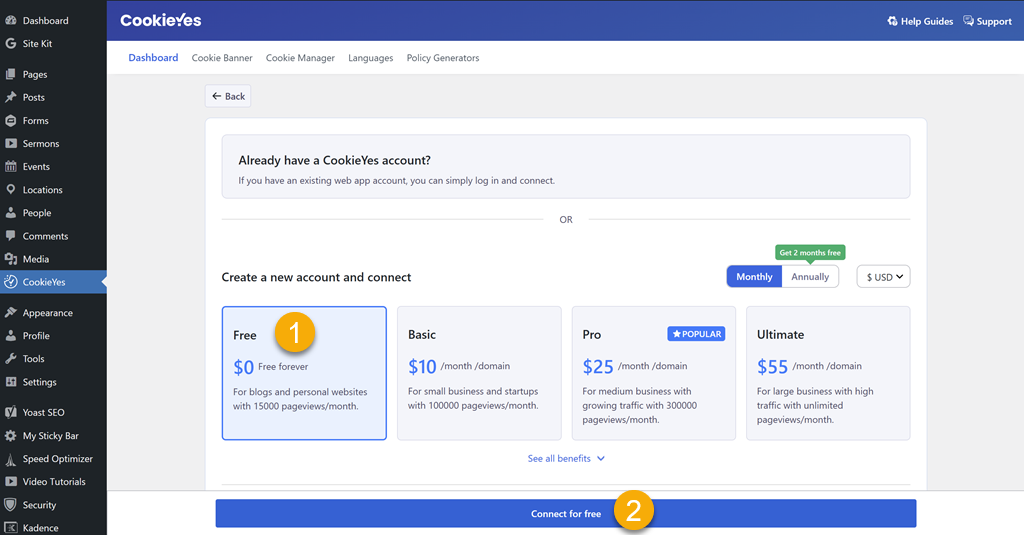1024x535 pixels.
Task: Click the Site Kit Google icon
Action: (10, 43)
